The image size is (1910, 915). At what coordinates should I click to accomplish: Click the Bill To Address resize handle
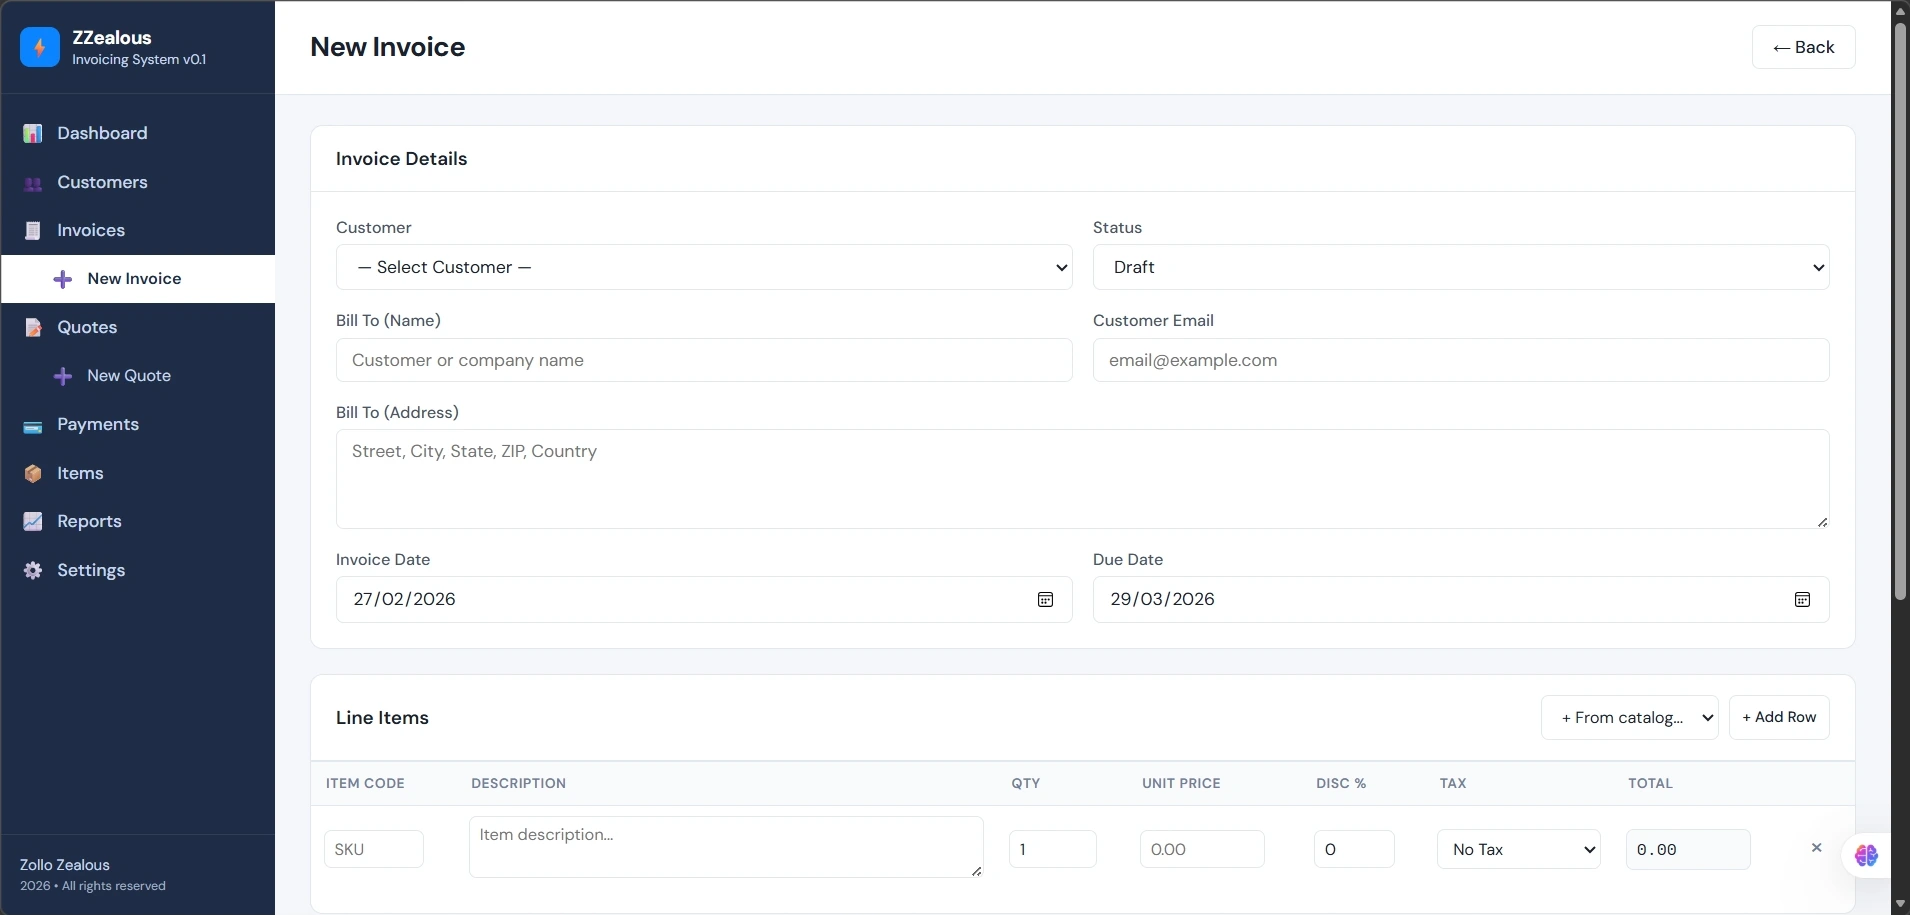(1822, 522)
